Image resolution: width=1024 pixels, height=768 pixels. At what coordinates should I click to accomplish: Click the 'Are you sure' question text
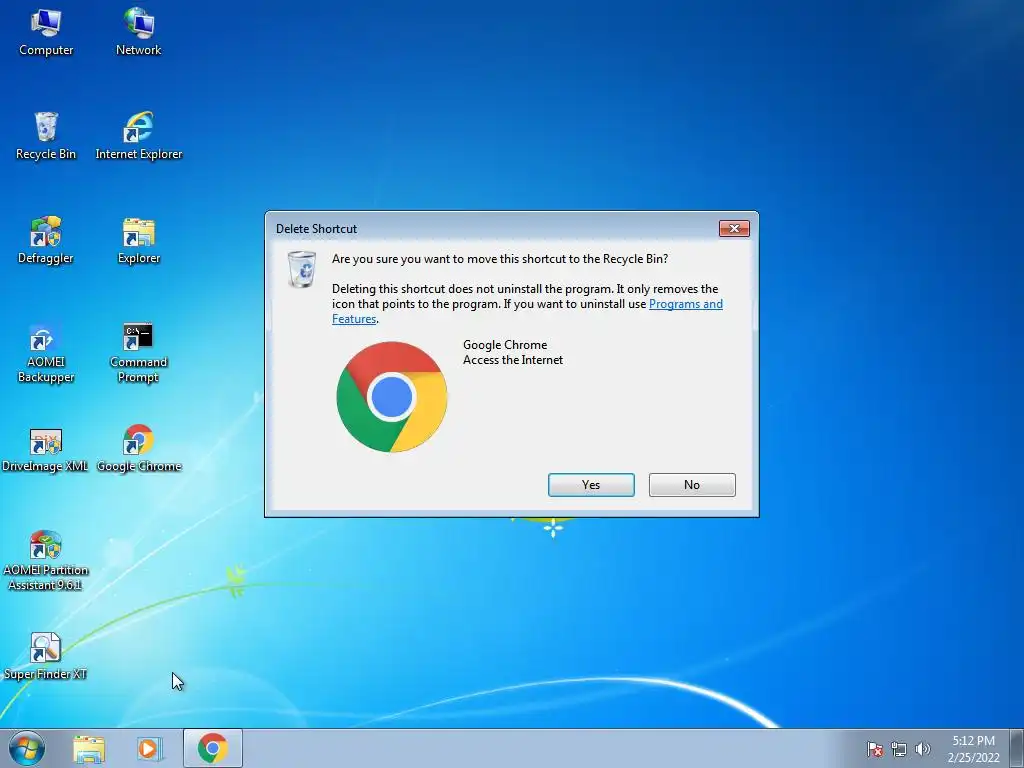(500, 259)
